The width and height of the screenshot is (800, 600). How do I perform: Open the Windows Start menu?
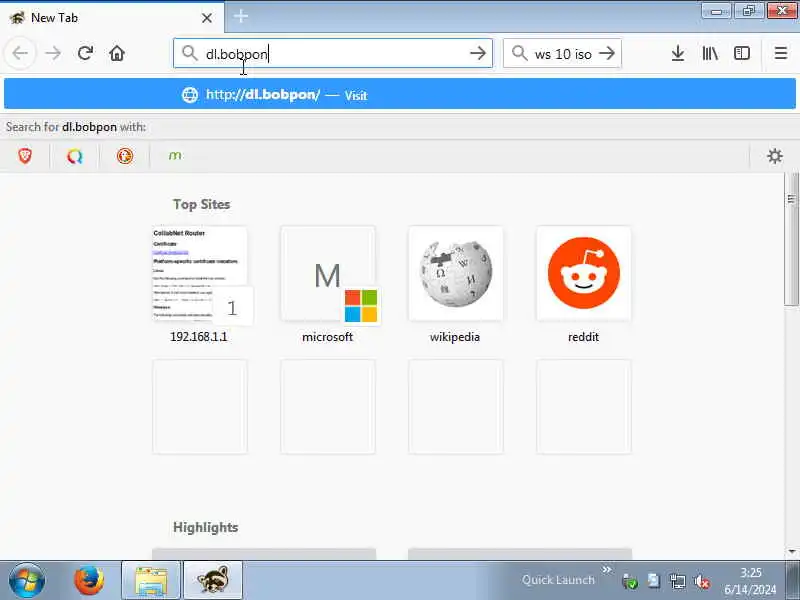27,580
